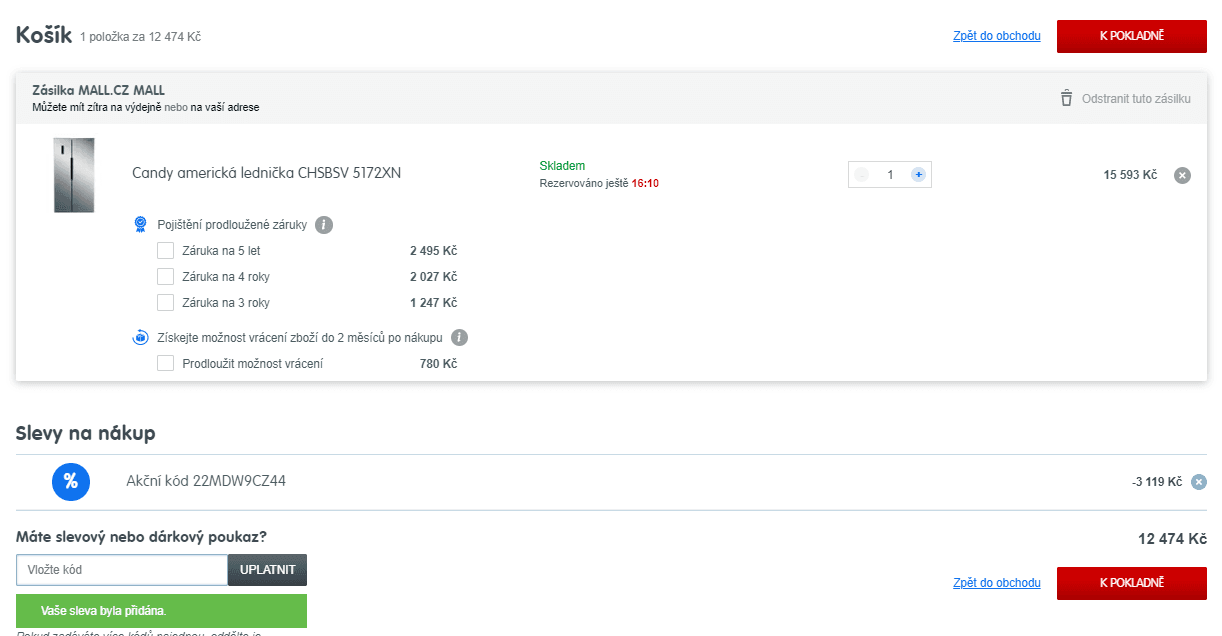Image resolution: width=1222 pixels, height=636 pixels.
Task: Click the 1 247 Kč warranty price
Action: point(433,303)
